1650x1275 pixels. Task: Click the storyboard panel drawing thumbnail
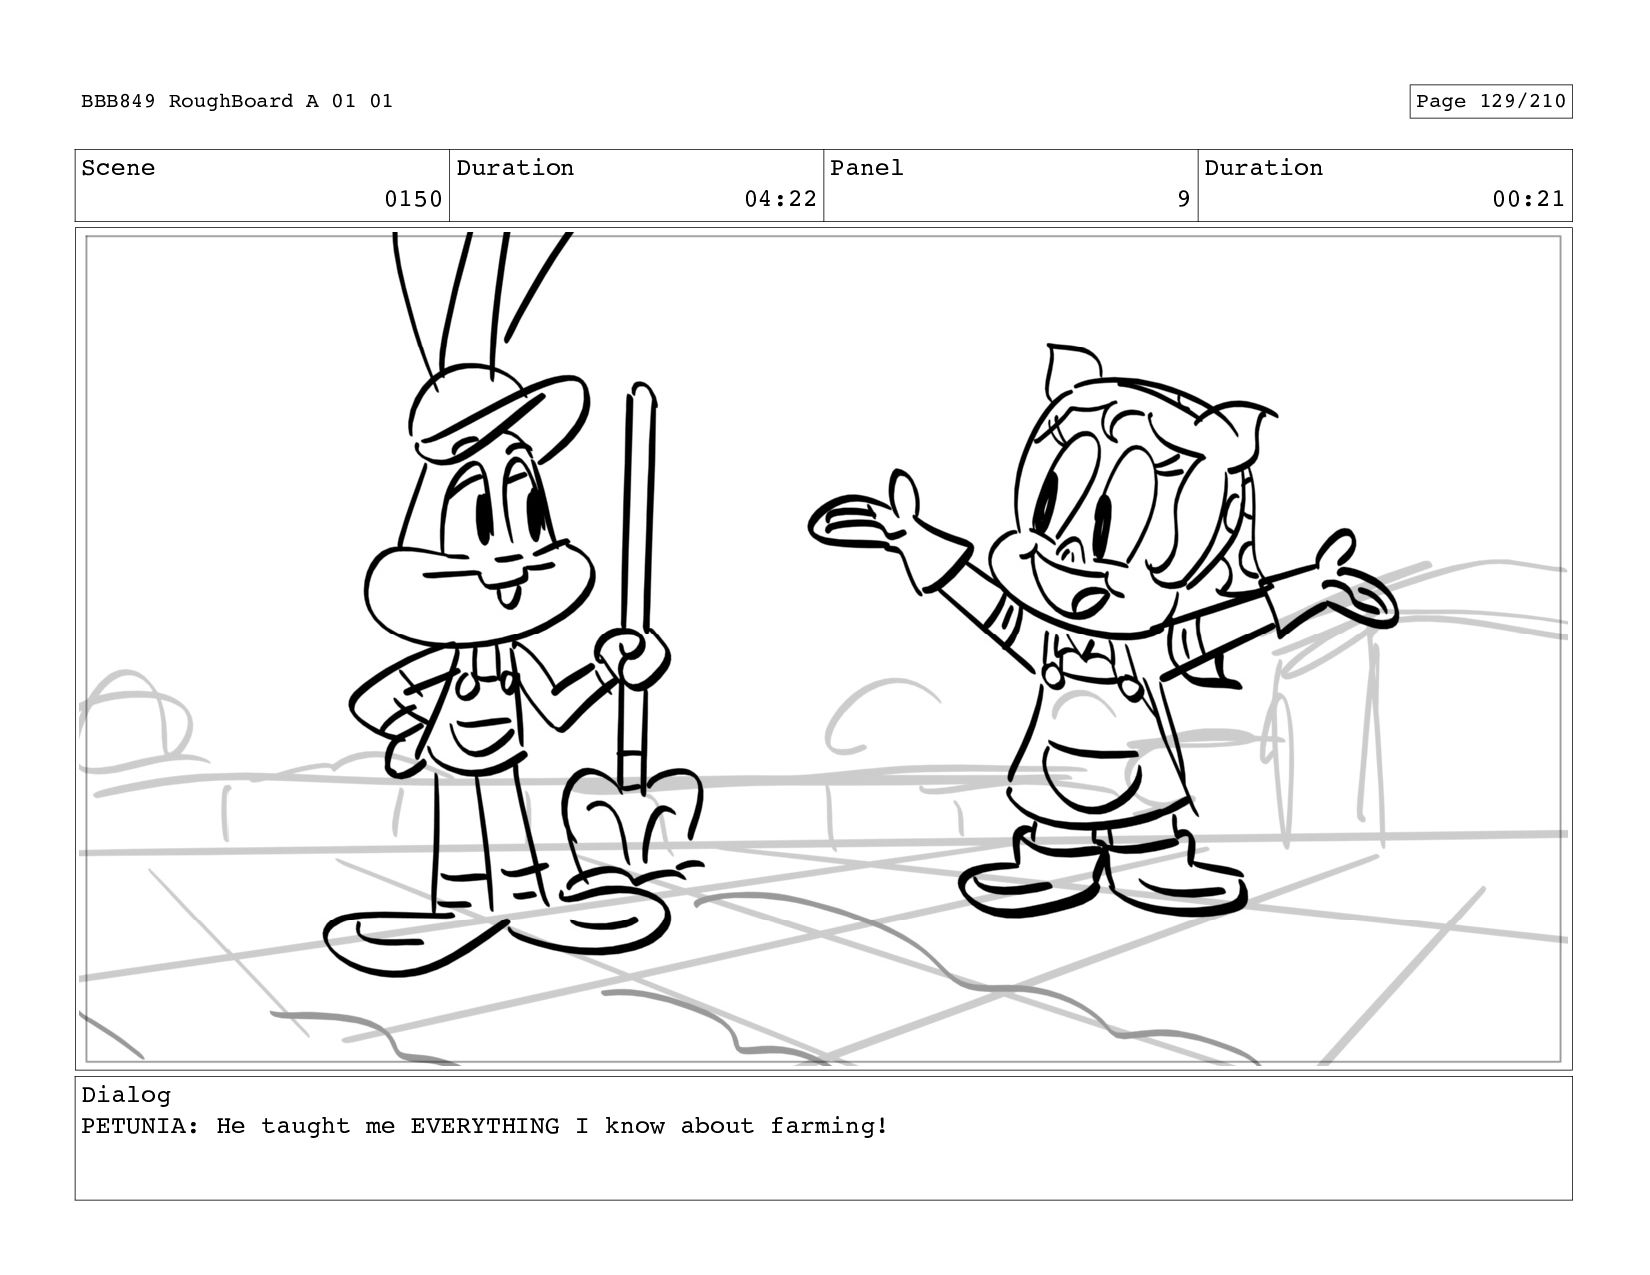(823, 649)
